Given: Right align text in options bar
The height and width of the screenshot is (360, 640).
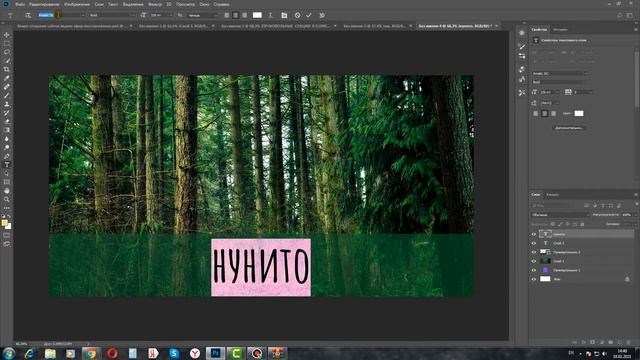Looking at the screenshot, I should click(244, 15).
